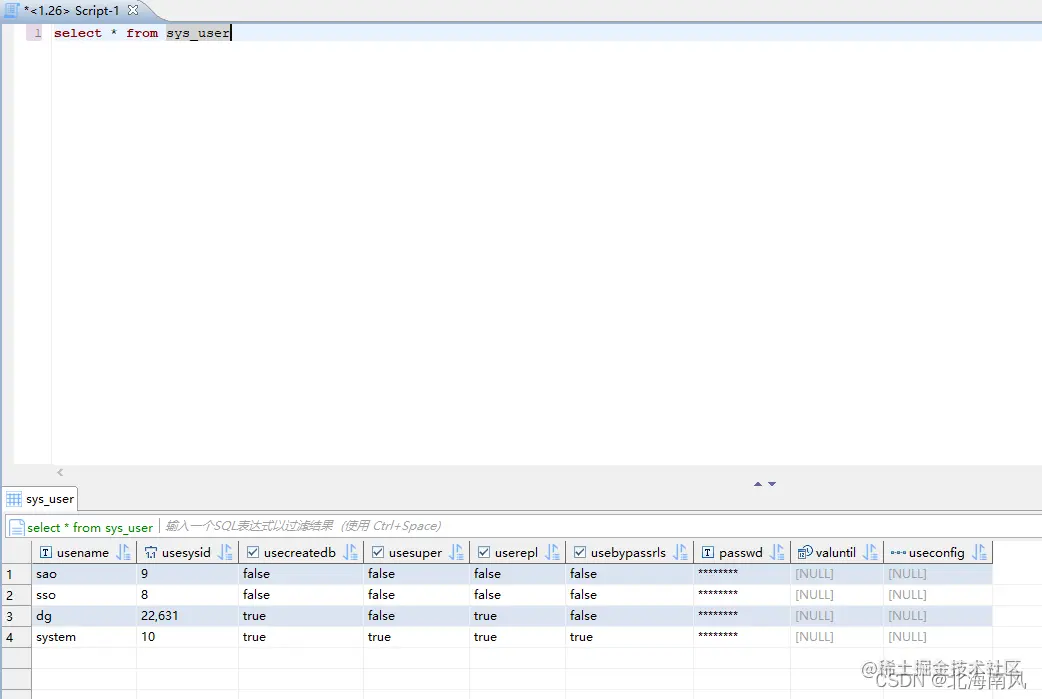Click the usebypassrls column header
This screenshot has width=1042, height=699.
(x=628, y=553)
